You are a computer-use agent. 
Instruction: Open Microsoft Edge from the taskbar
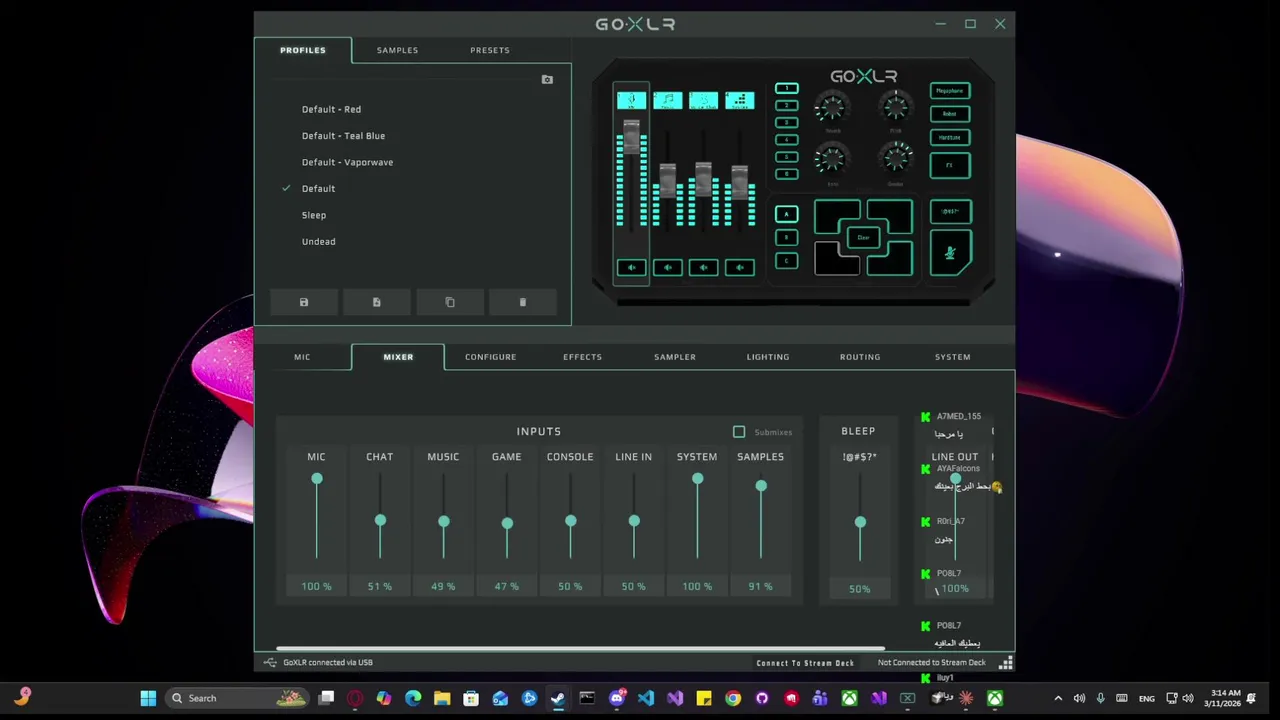(x=413, y=698)
